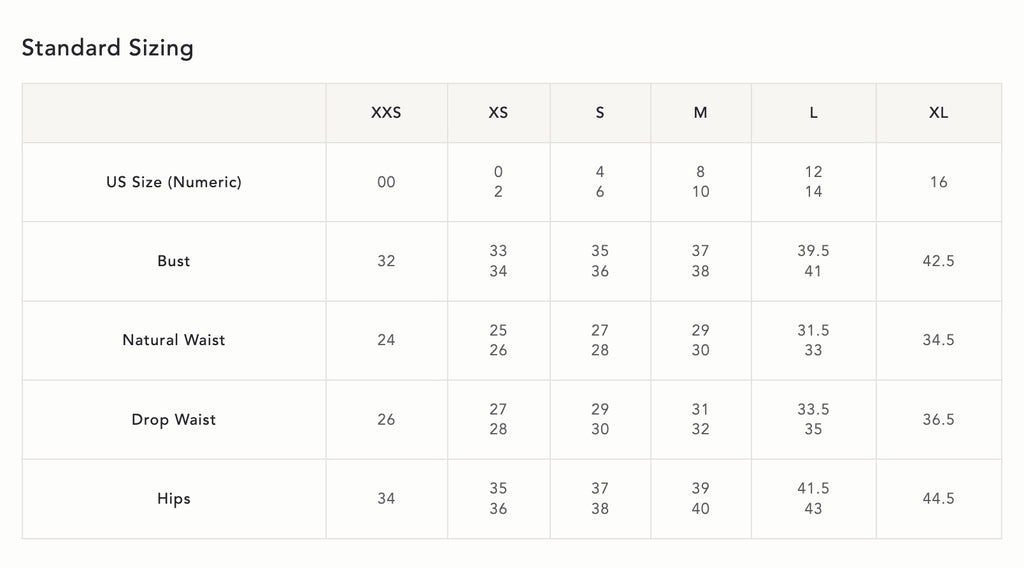Click the Bust row label
1024x568 pixels.
[x=174, y=261]
